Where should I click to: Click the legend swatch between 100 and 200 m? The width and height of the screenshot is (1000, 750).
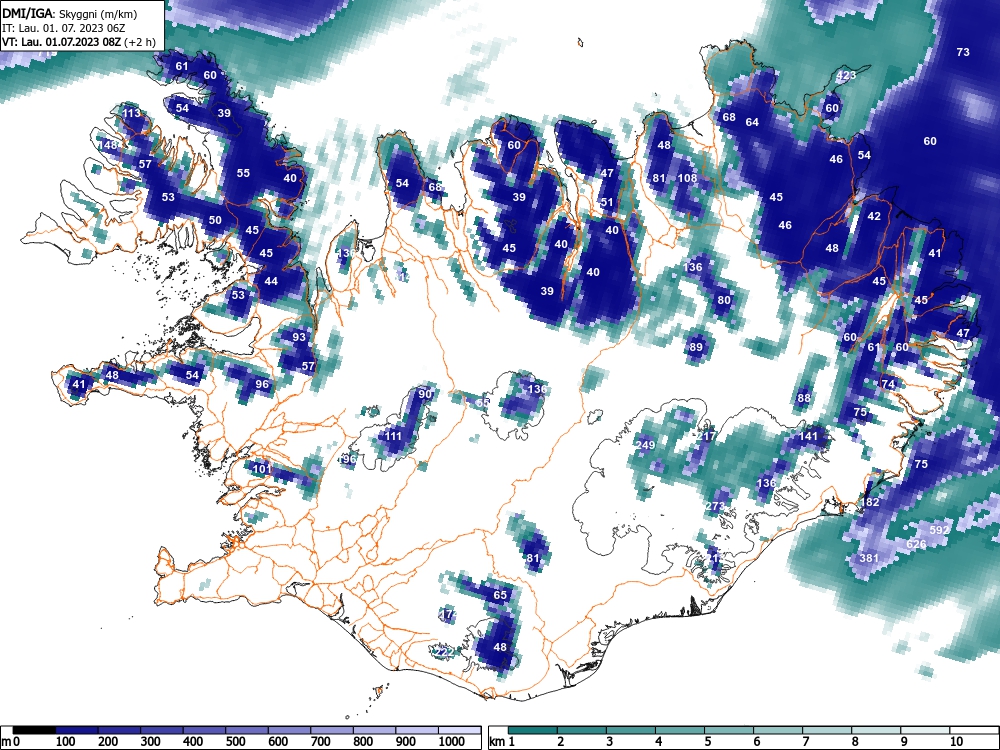coord(77,730)
